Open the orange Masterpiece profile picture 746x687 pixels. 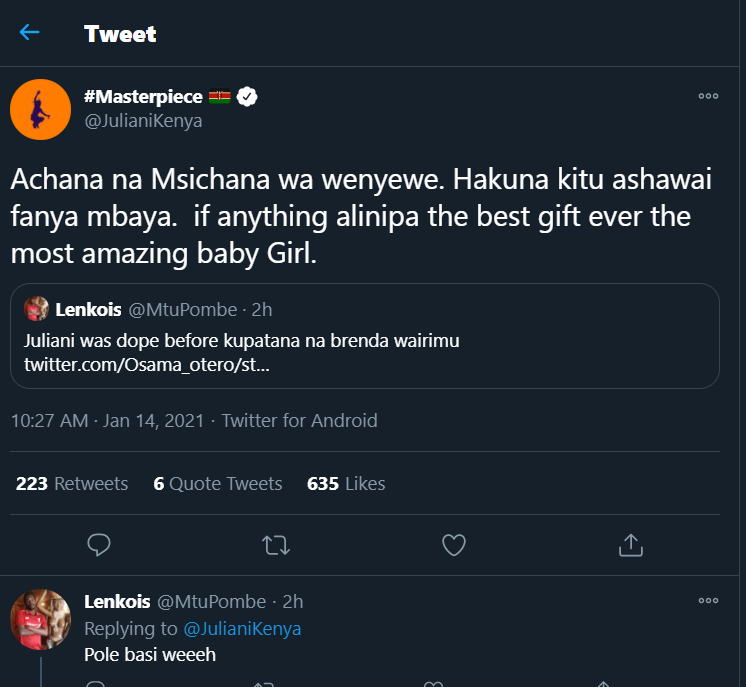(x=40, y=109)
